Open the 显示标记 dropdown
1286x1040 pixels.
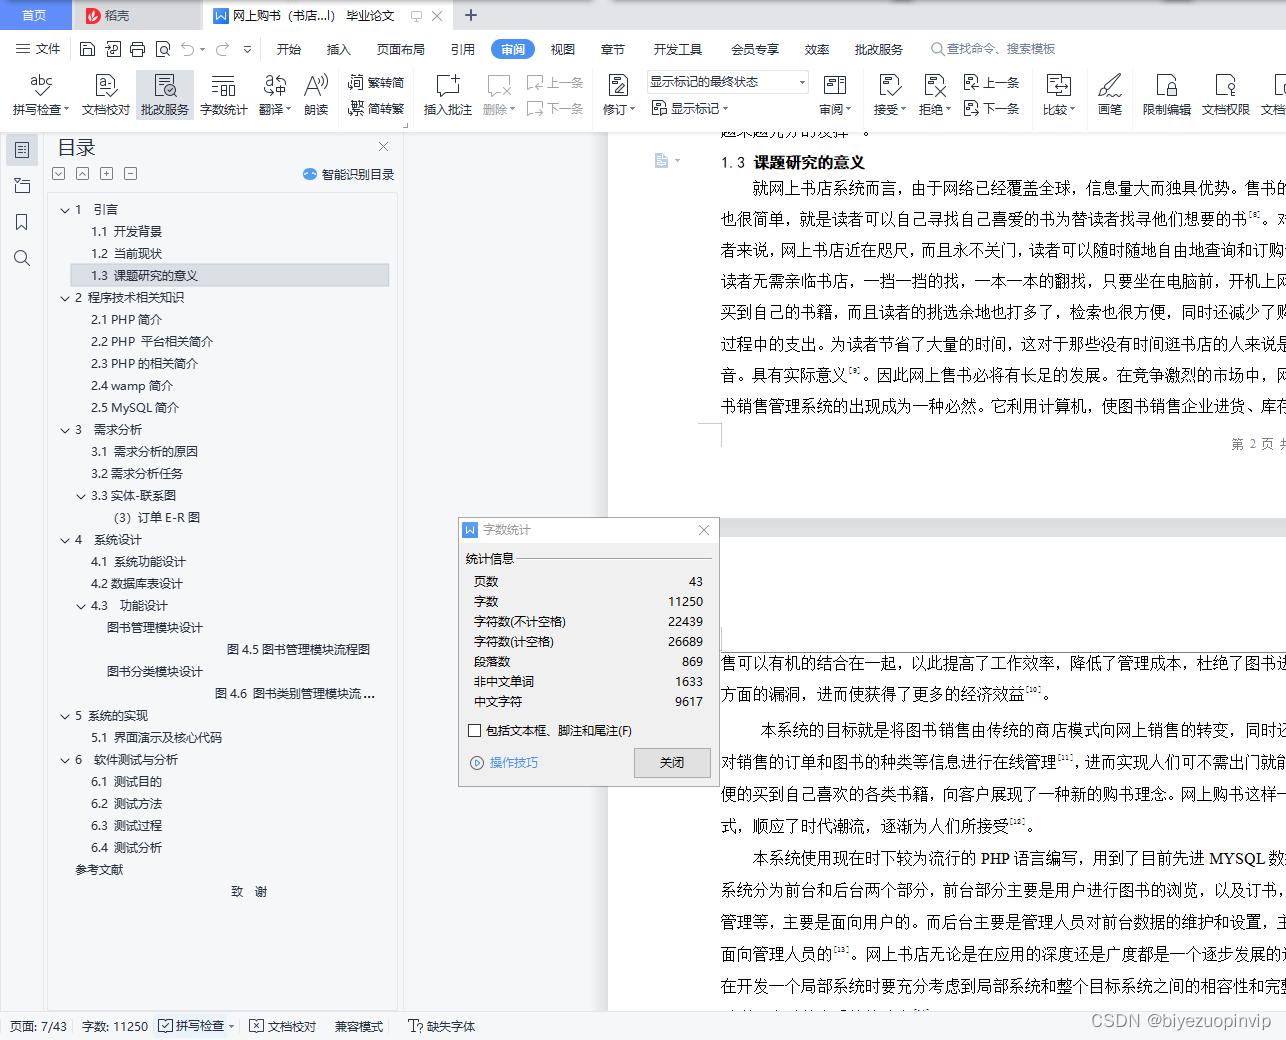click(x=690, y=108)
